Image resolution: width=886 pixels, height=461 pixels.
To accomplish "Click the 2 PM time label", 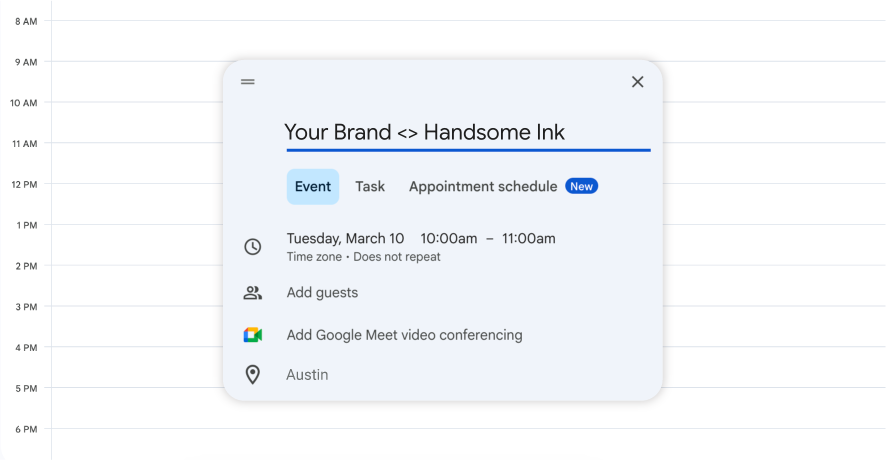I will (x=26, y=266).
